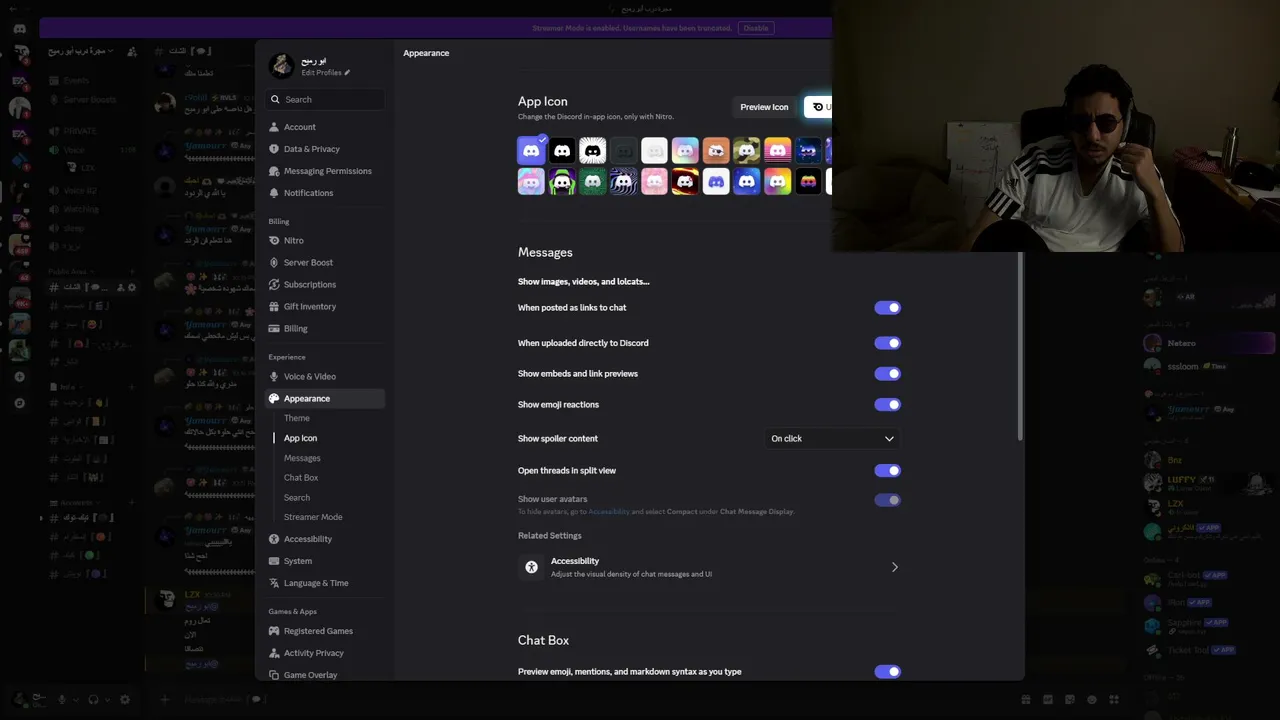Open Messaging Permissions settings
Viewport: 1280px width, 720px height.
(x=325, y=171)
